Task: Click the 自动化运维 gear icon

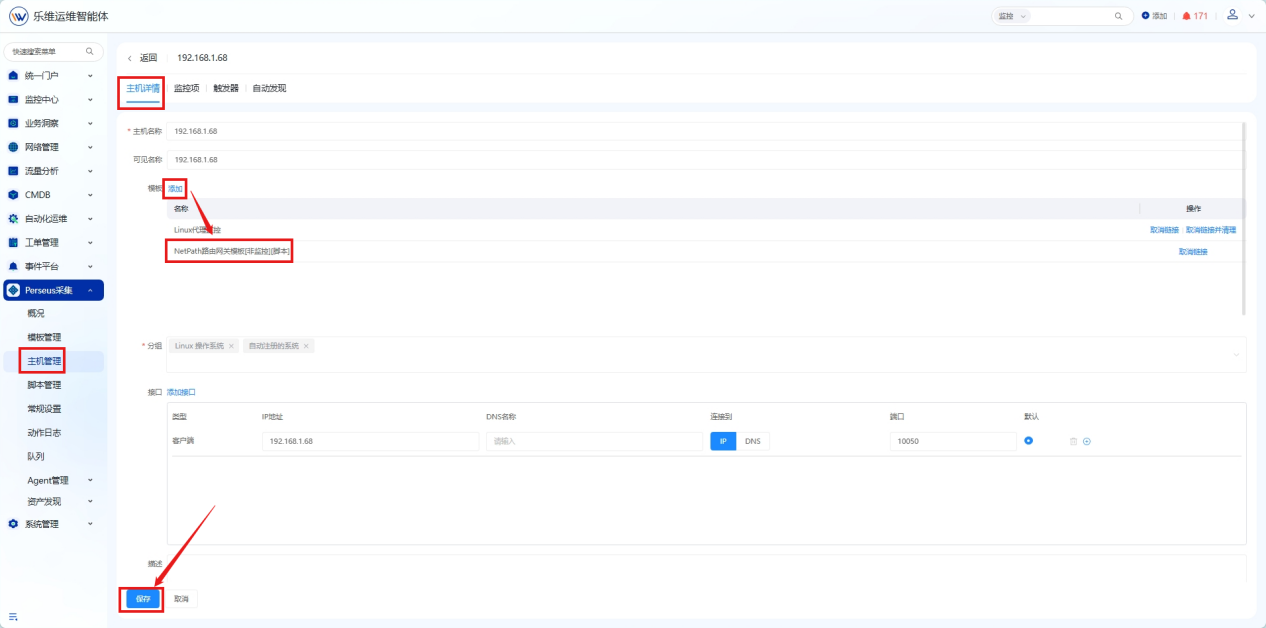Action: click(x=13, y=218)
